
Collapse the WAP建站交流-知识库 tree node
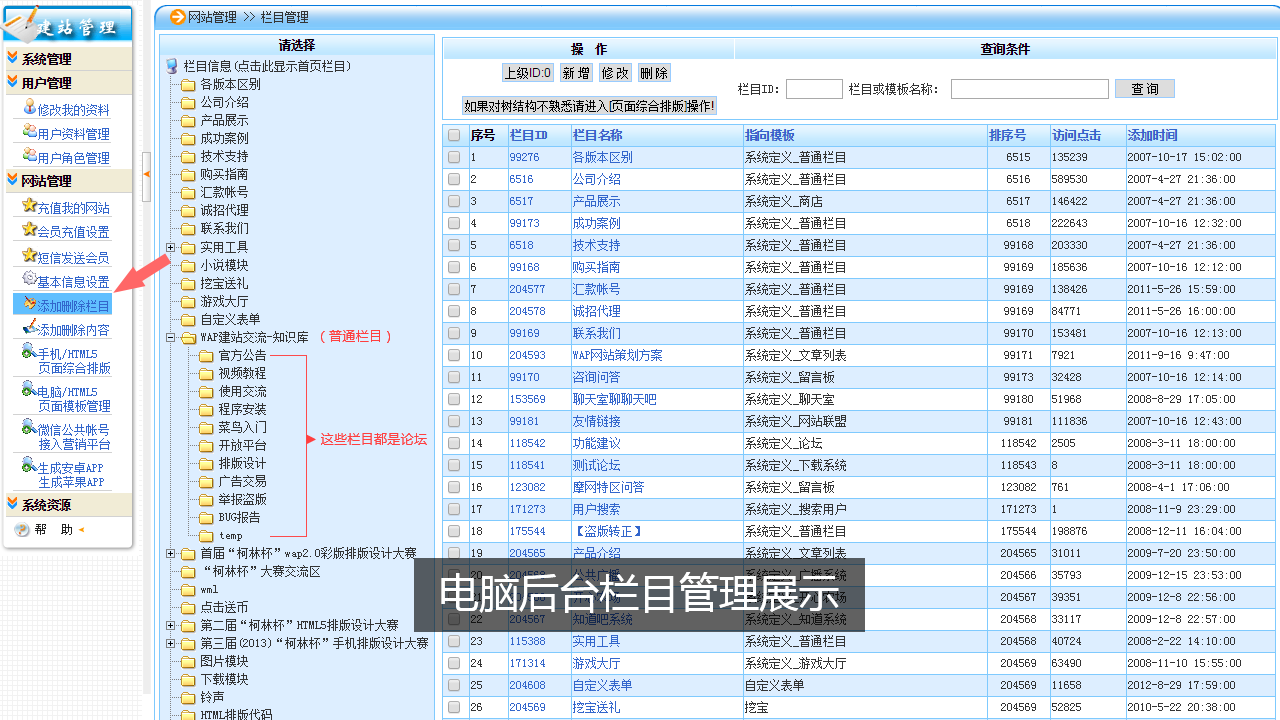(170, 338)
